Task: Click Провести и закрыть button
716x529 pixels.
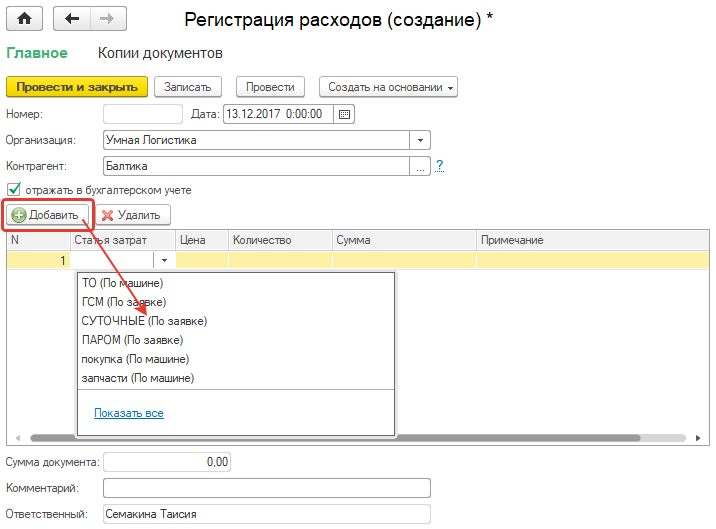Action: coord(77,87)
